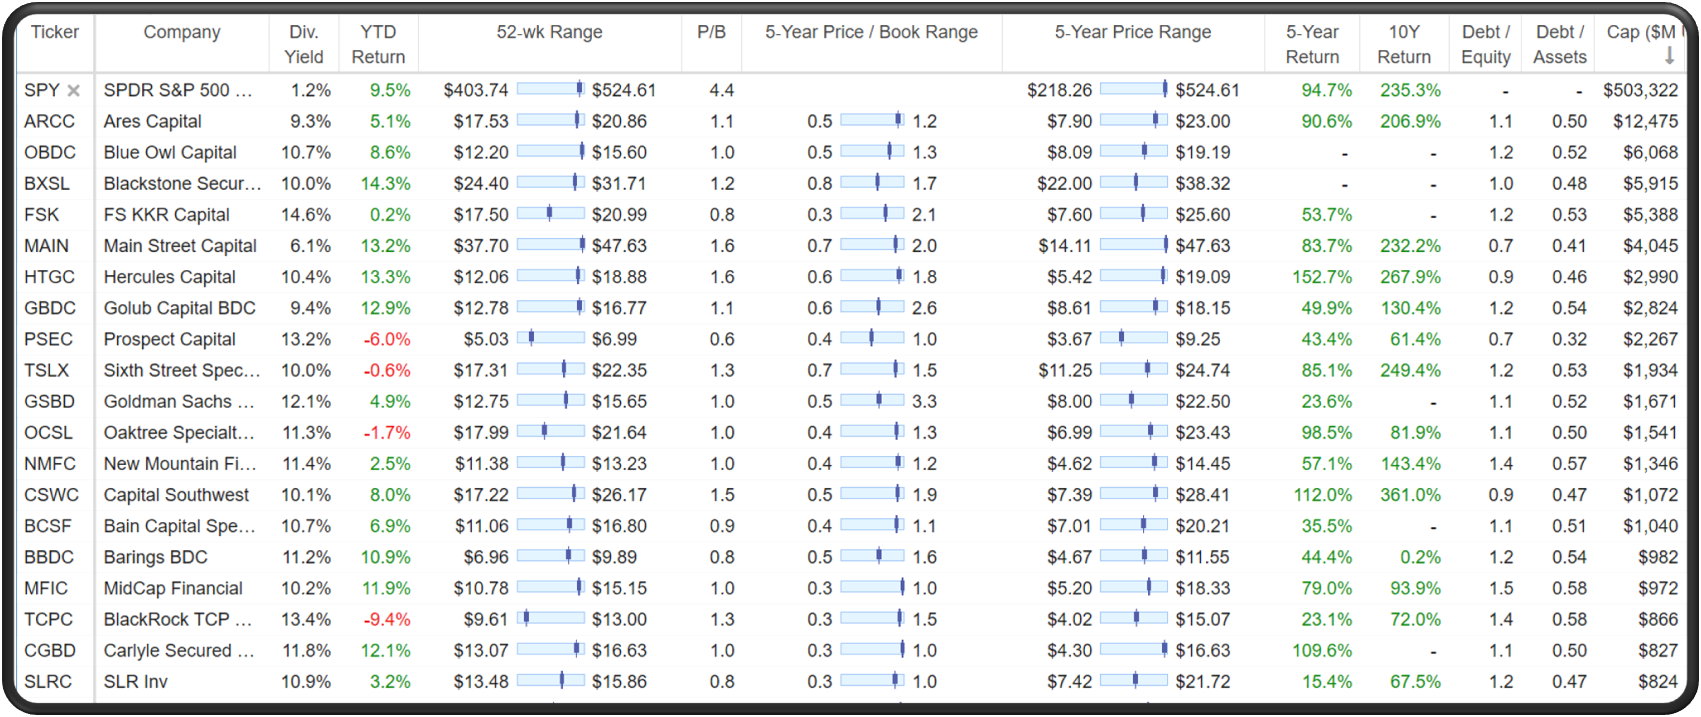Select the Golub Capital BDC company name
This screenshot has width=1701, height=717.
tap(180, 307)
